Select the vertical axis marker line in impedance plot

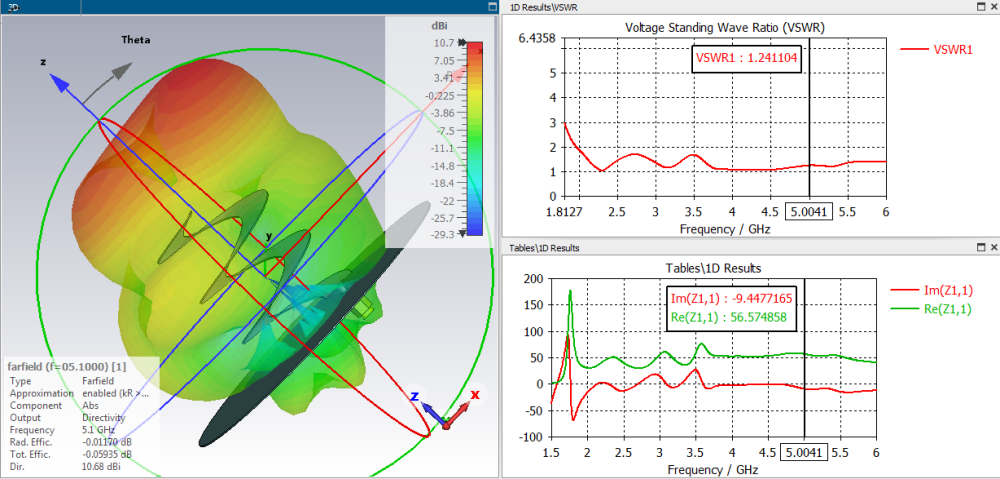coord(805,357)
